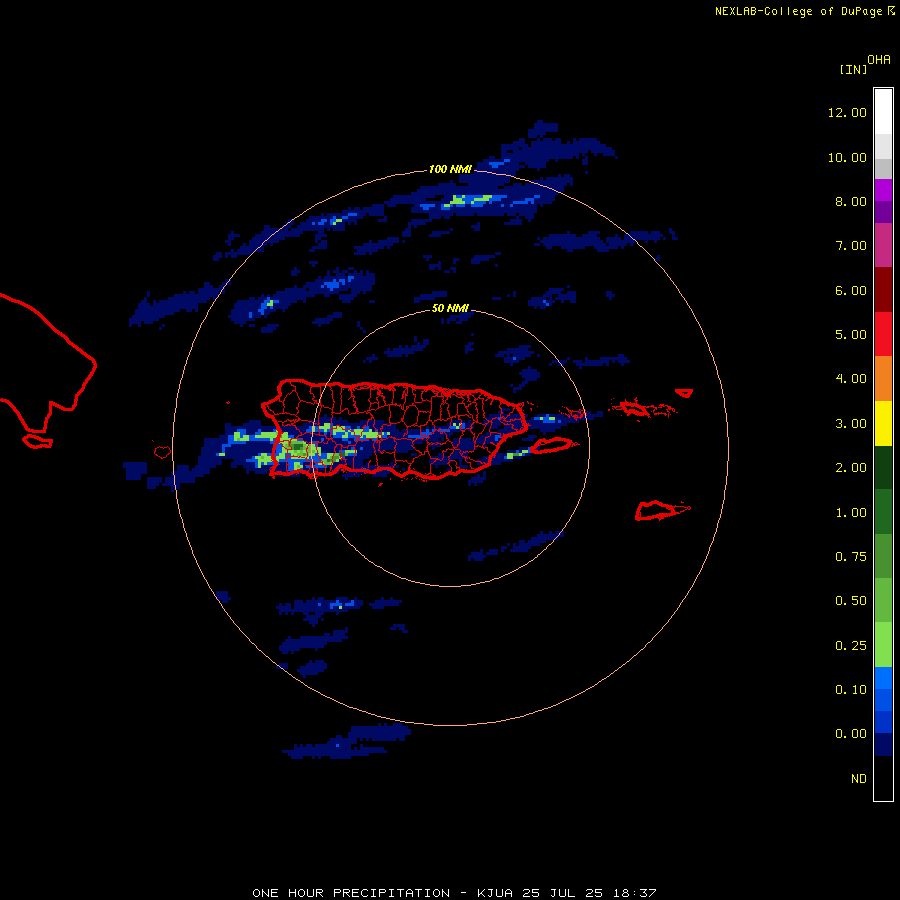The image size is (900, 900).
Task: Click the "0.00" scale text
Action: pos(851,734)
